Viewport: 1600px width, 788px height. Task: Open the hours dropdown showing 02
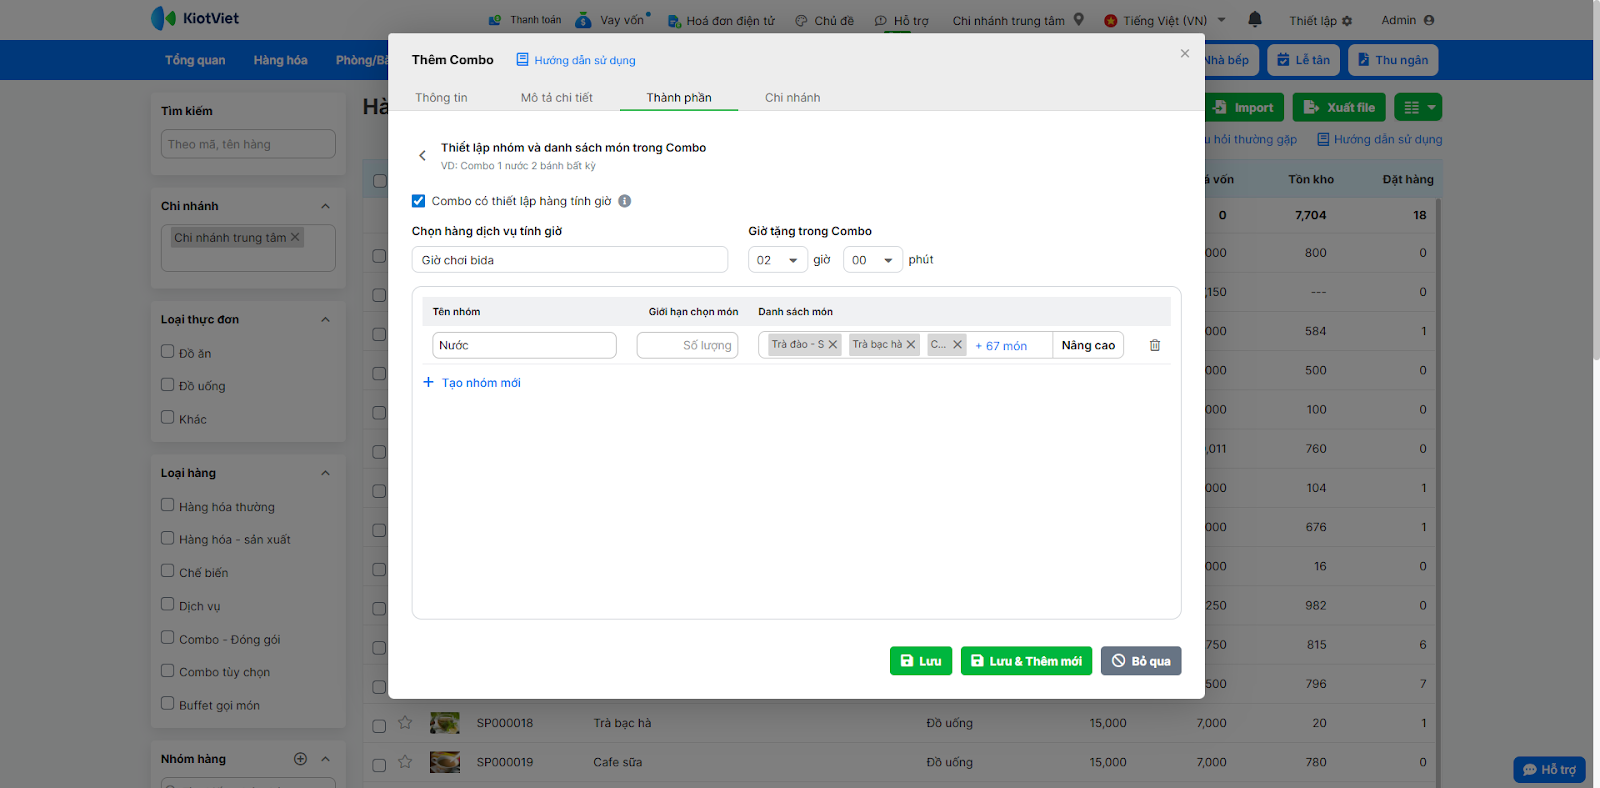[x=778, y=260]
